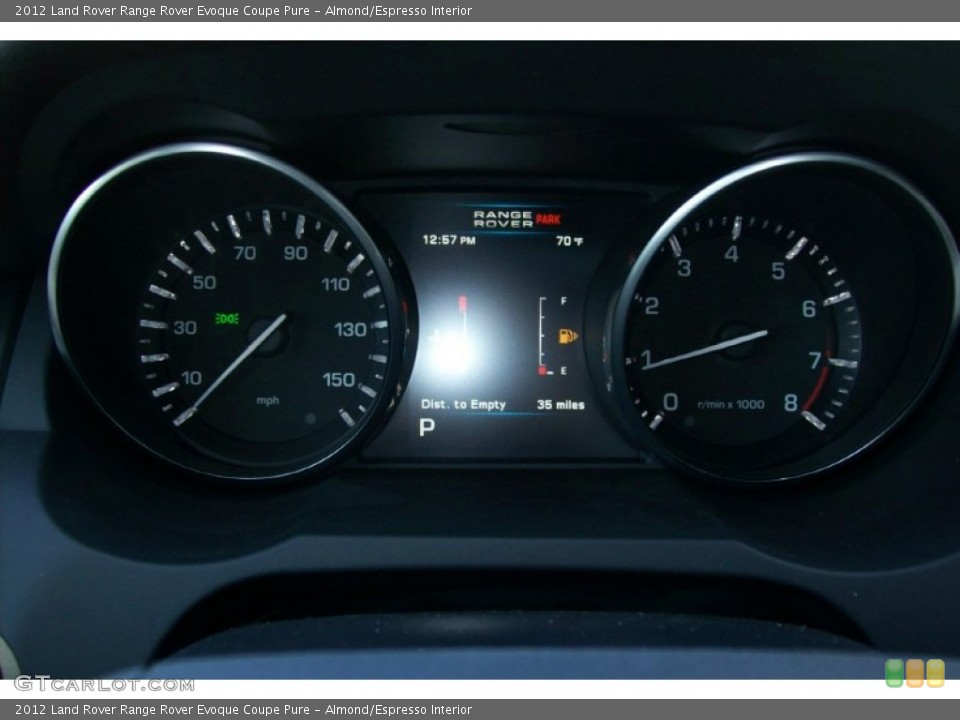This screenshot has width=960, height=720.
Task: Click the 12:57 PM clock reading
Action: coord(449,240)
